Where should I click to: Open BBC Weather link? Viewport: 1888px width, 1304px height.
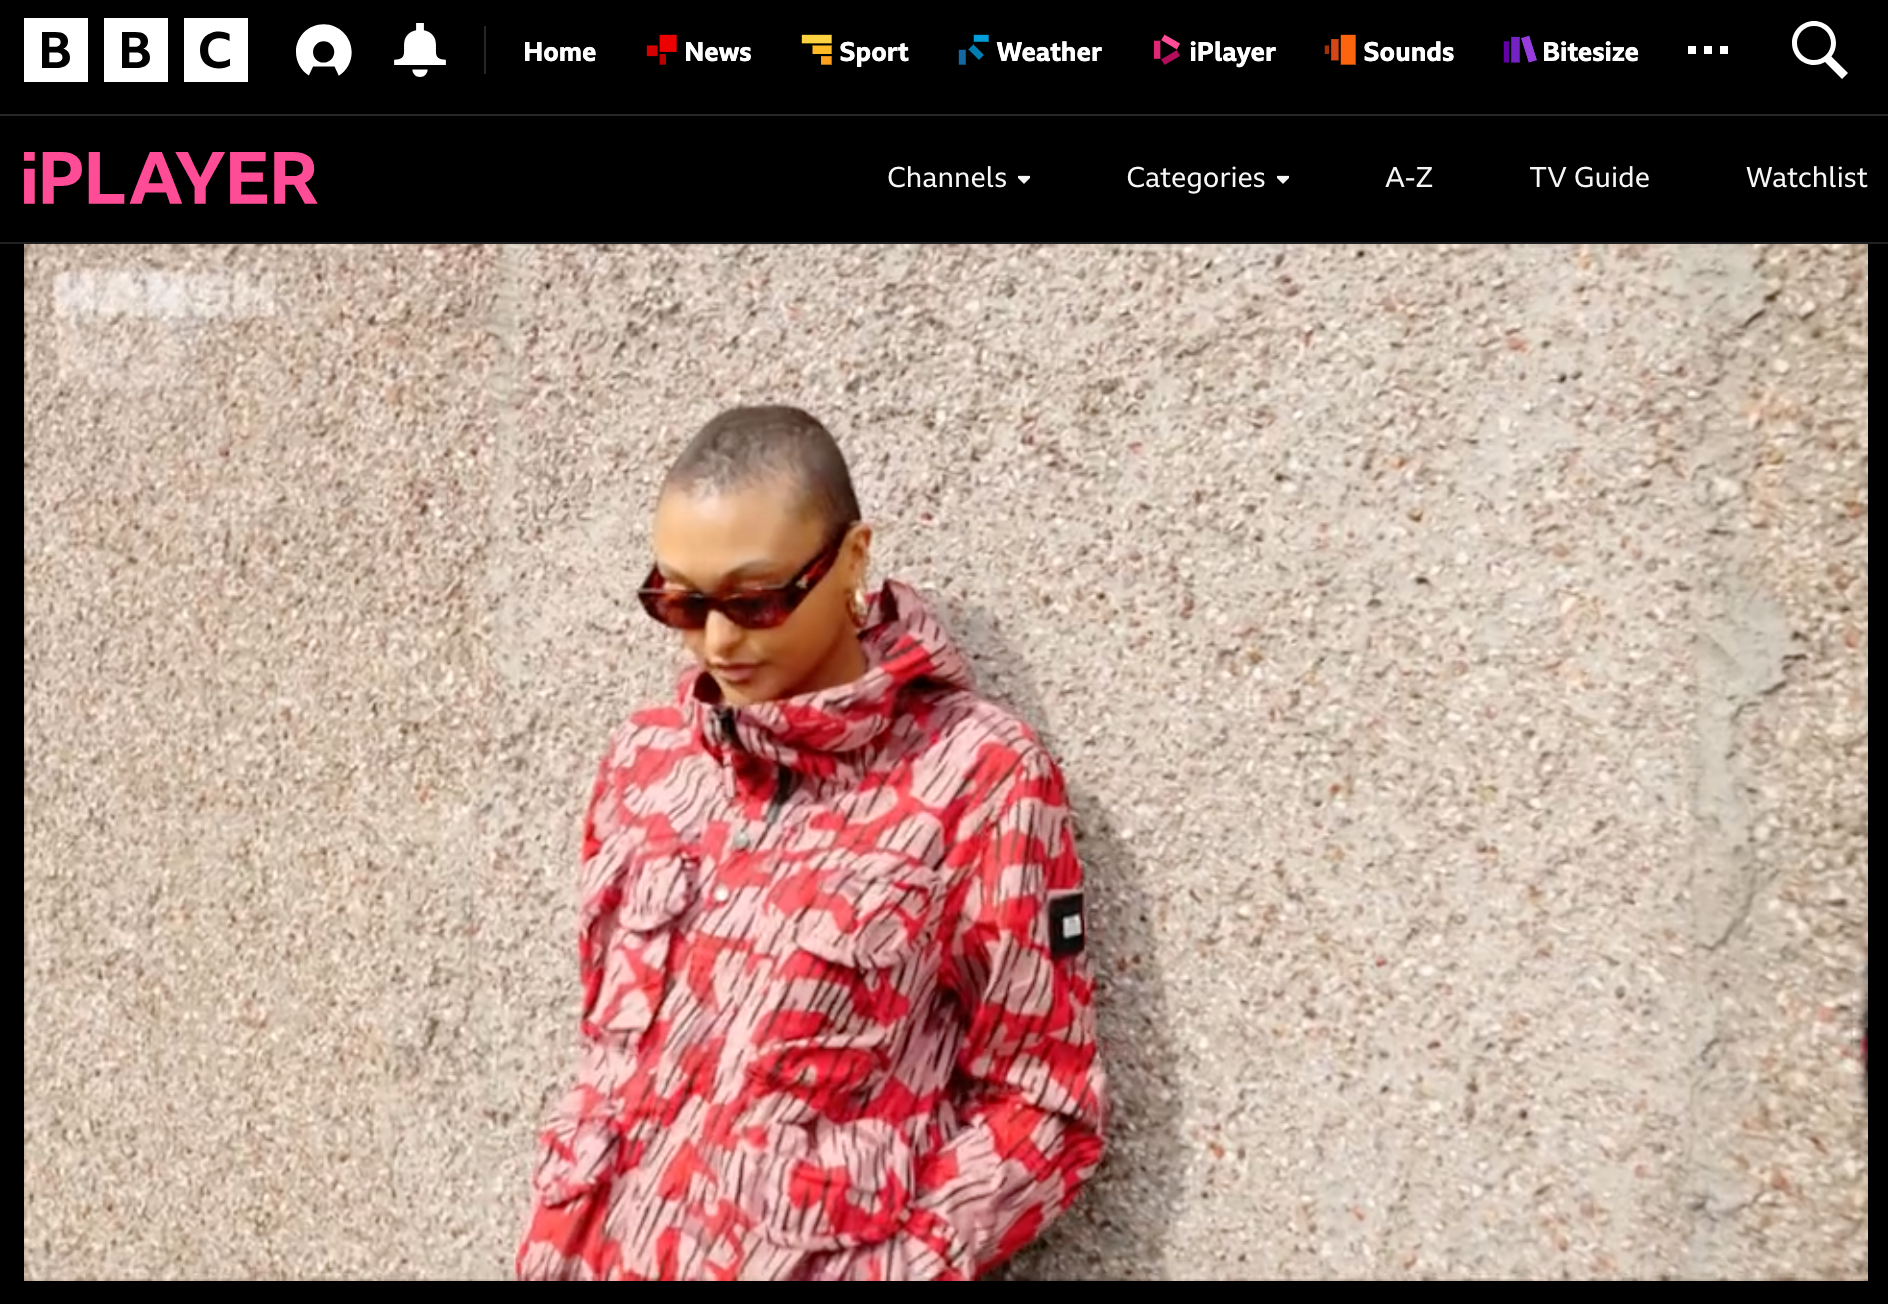pyautogui.click(x=1029, y=51)
